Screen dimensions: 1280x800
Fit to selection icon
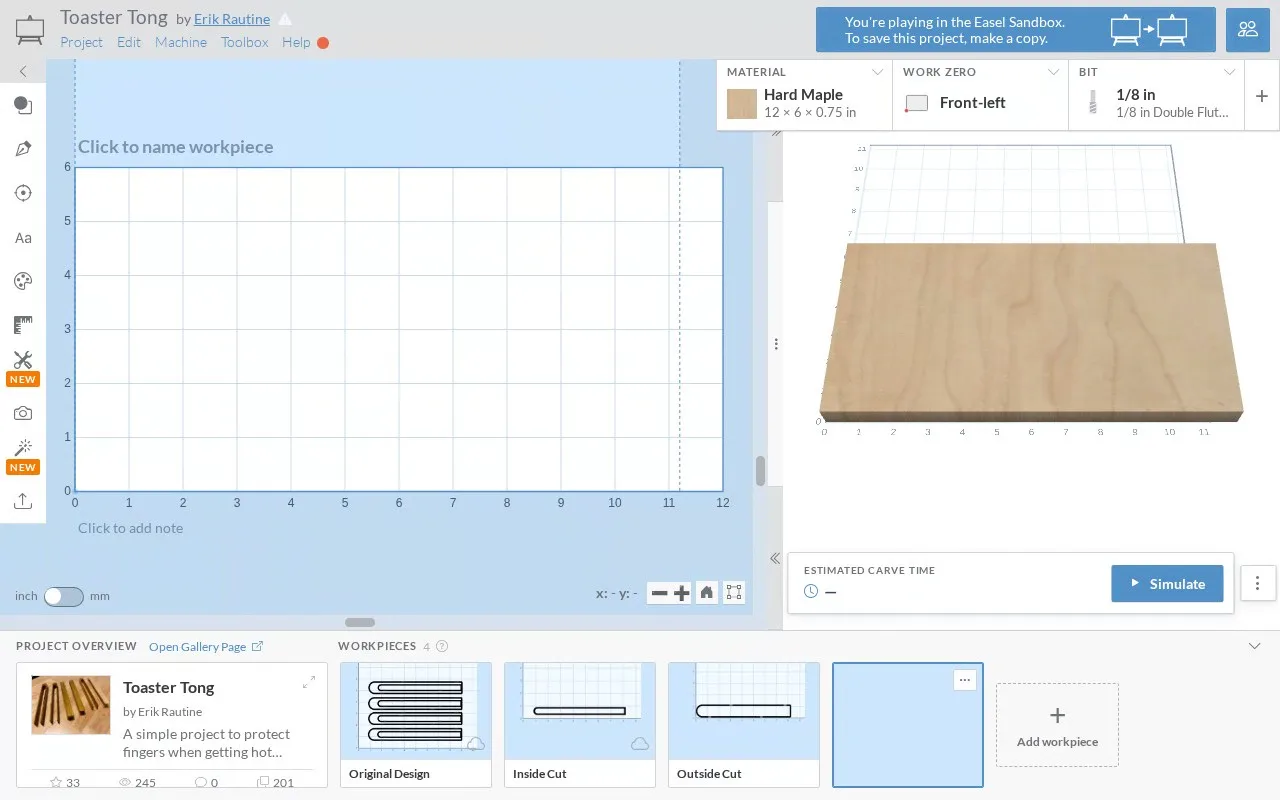(734, 593)
